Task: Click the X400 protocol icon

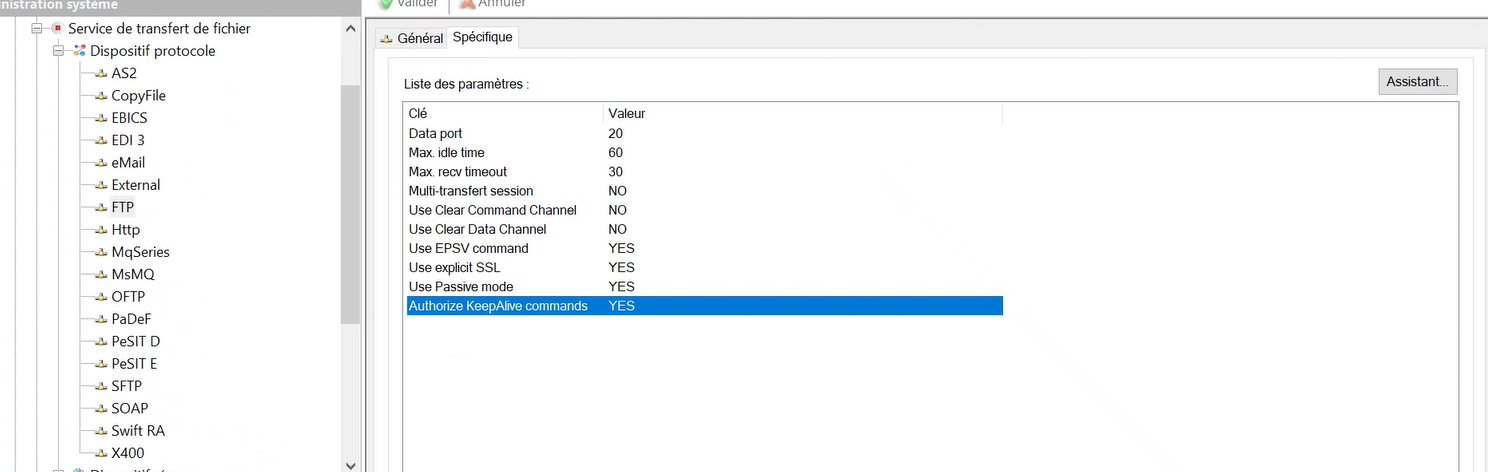Action: pyautogui.click(x=100, y=453)
